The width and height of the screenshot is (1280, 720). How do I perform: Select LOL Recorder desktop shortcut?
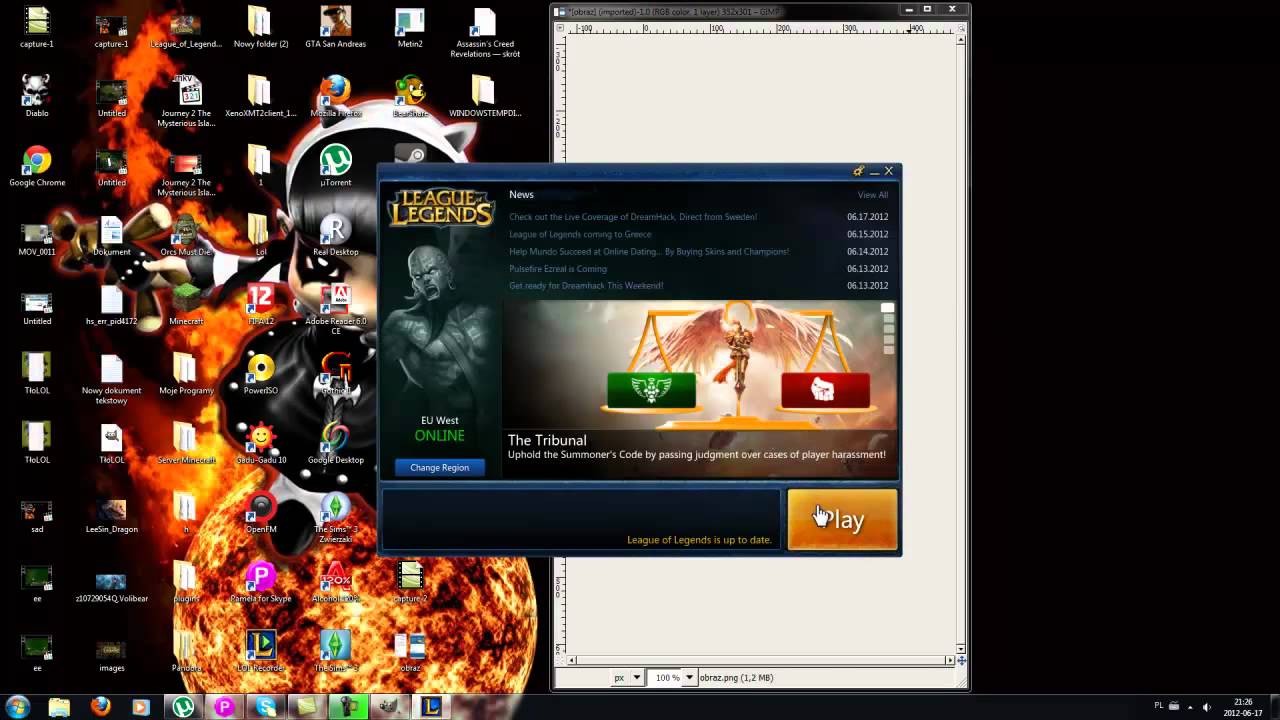260,650
